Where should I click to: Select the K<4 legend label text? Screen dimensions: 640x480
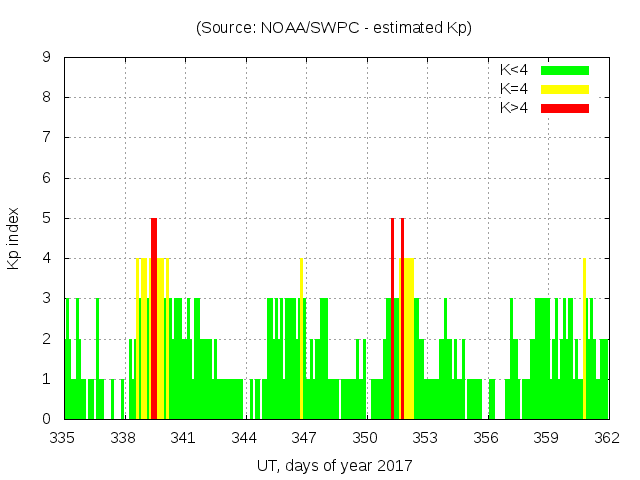[516, 70]
